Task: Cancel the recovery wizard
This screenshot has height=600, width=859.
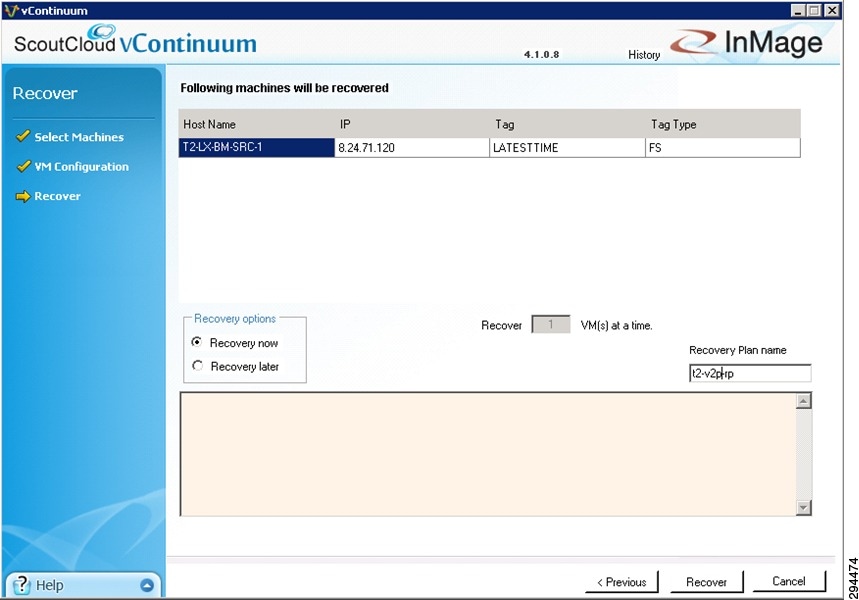Action: [x=789, y=581]
